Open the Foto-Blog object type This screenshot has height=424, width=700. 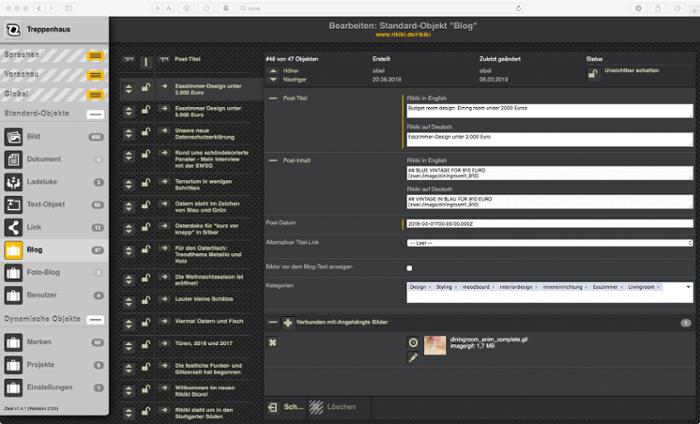click(x=54, y=273)
